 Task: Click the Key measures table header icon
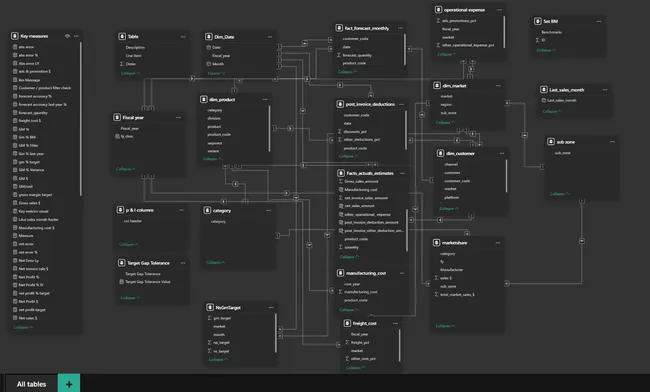coord(15,36)
